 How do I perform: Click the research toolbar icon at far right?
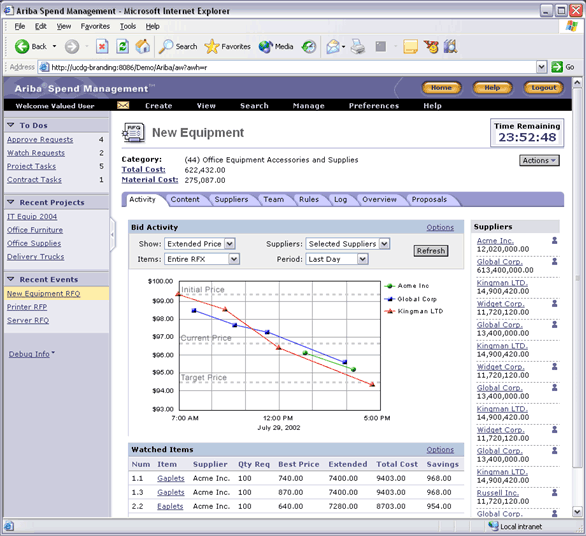(450, 47)
